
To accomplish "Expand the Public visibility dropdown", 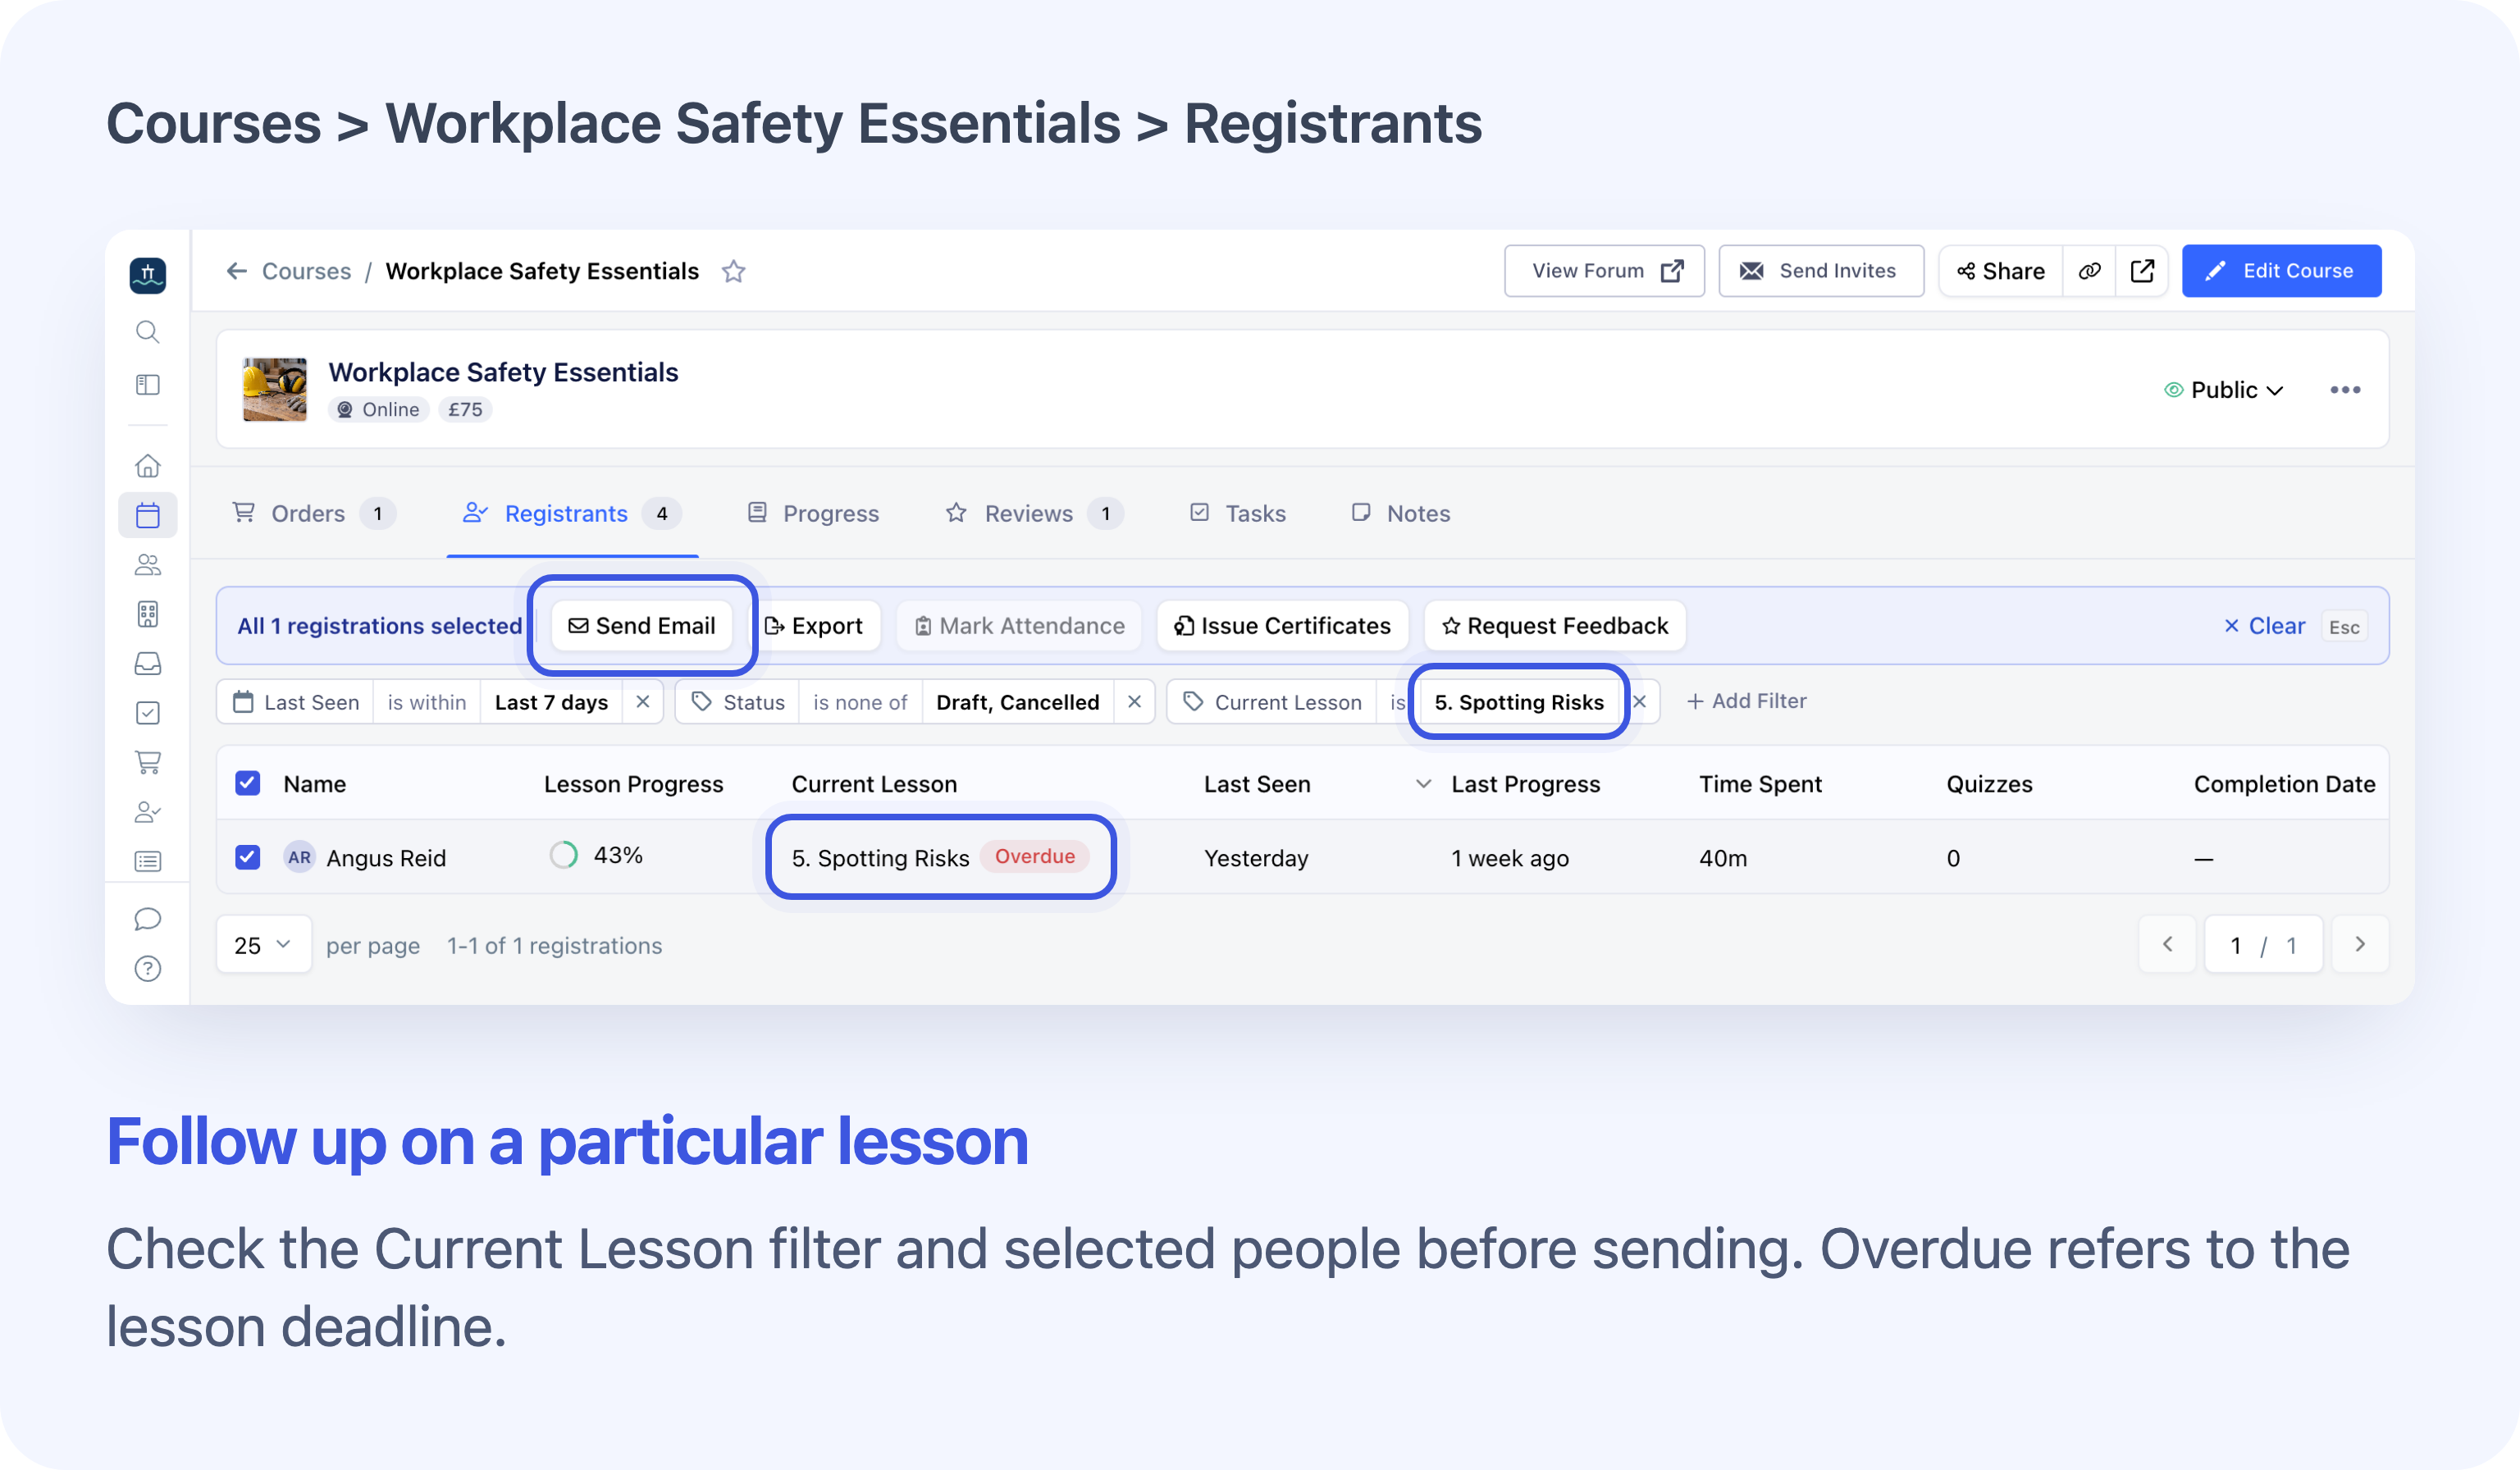I will point(2224,390).
